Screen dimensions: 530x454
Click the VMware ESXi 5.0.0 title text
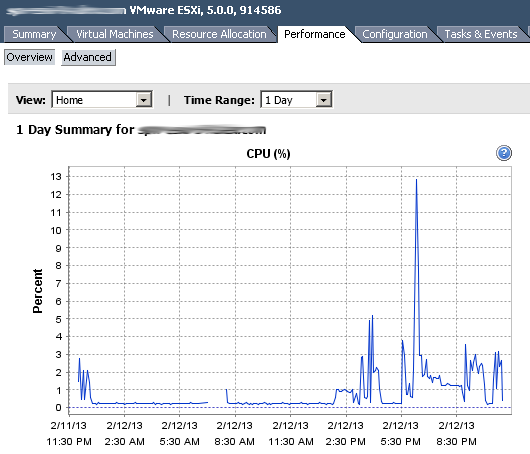point(206,10)
